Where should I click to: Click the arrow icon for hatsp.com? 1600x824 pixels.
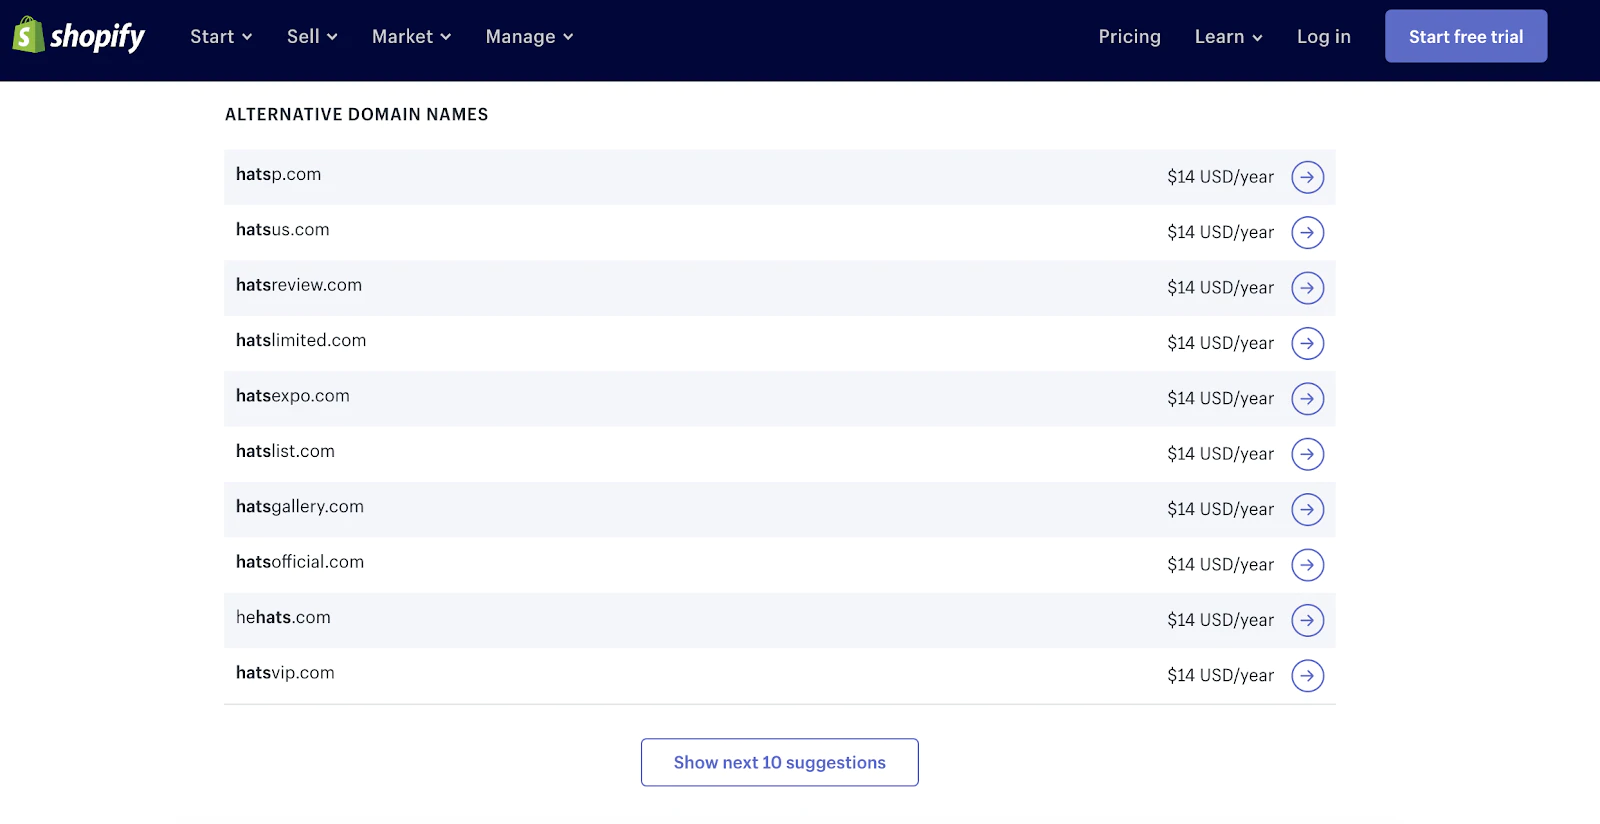(1307, 177)
